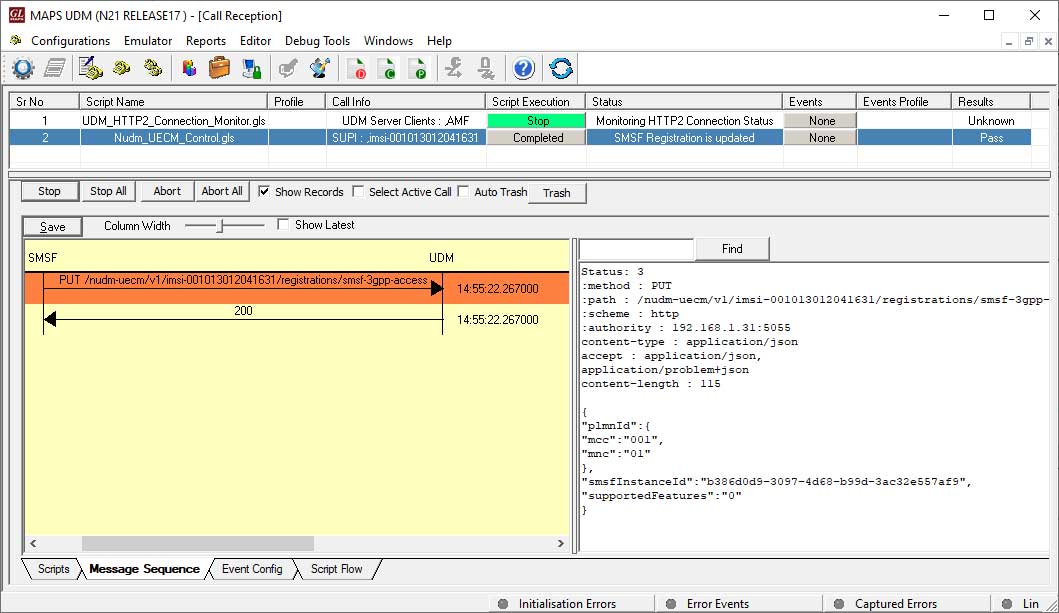Enable the Select Active Call checkbox
Screen dimensions: 1059x613
coord(358,192)
